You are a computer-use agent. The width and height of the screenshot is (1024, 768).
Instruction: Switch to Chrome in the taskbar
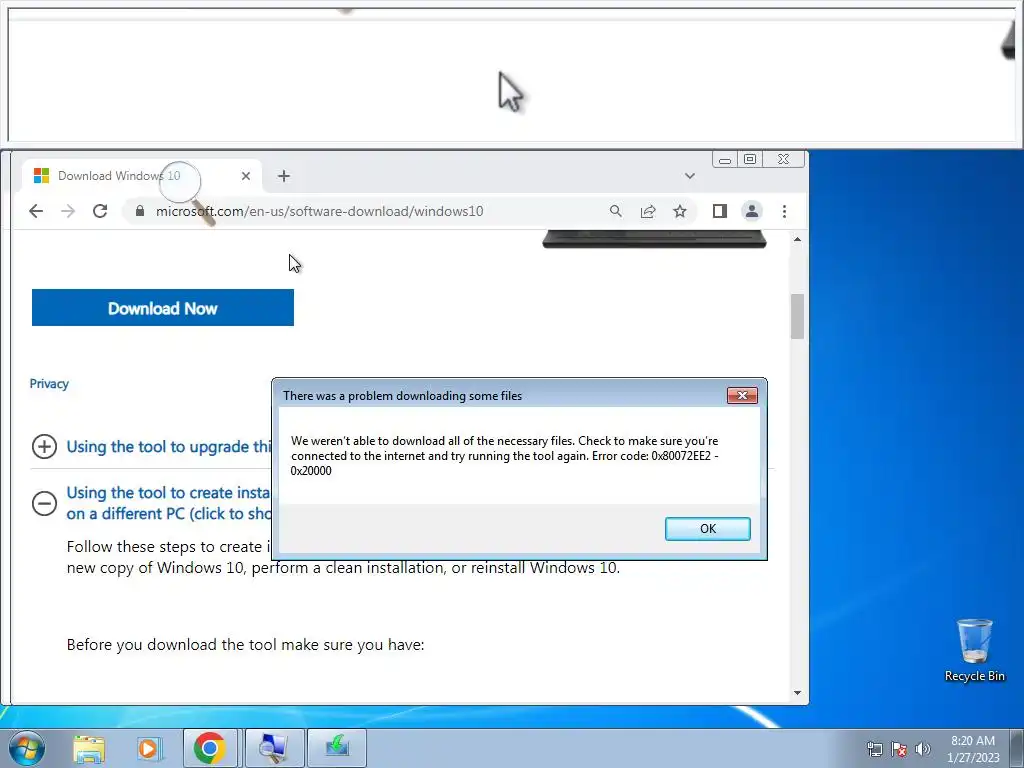click(x=210, y=748)
